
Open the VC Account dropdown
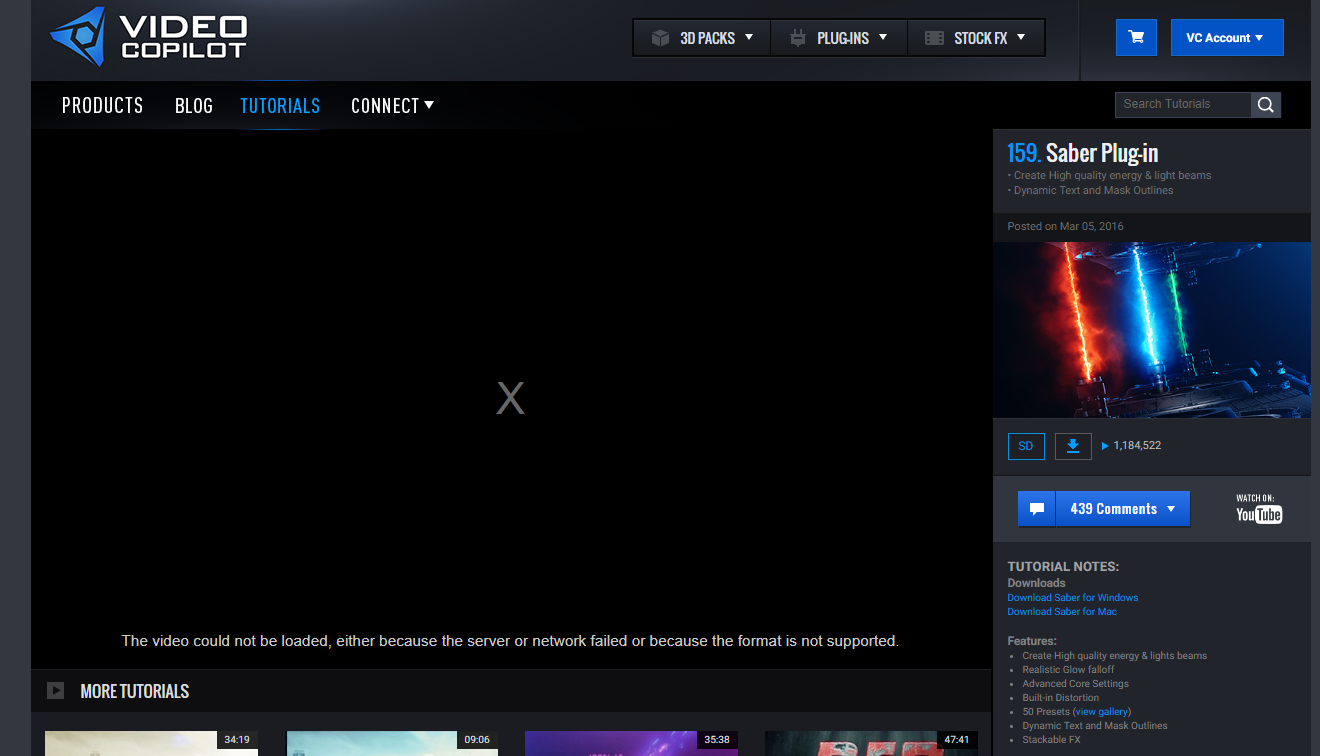1227,38
